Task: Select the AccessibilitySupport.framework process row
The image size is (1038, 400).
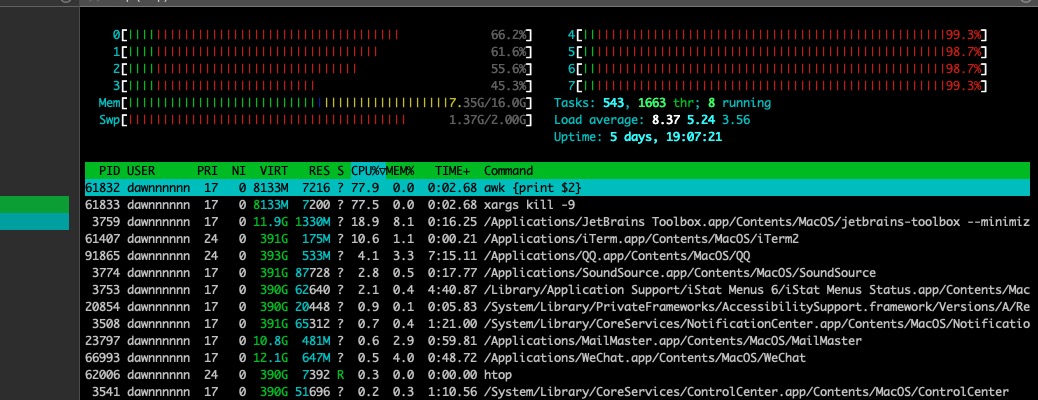Action: coord(557,307)
